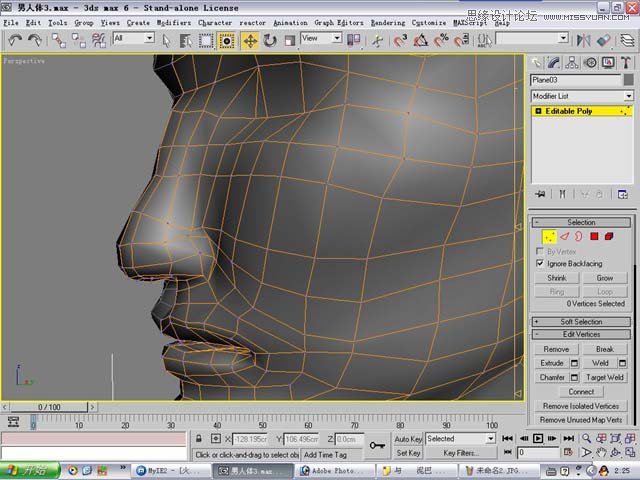Switch to Polygon sub-object level
This screenshot has height=480, width=640.
point(594,237)
